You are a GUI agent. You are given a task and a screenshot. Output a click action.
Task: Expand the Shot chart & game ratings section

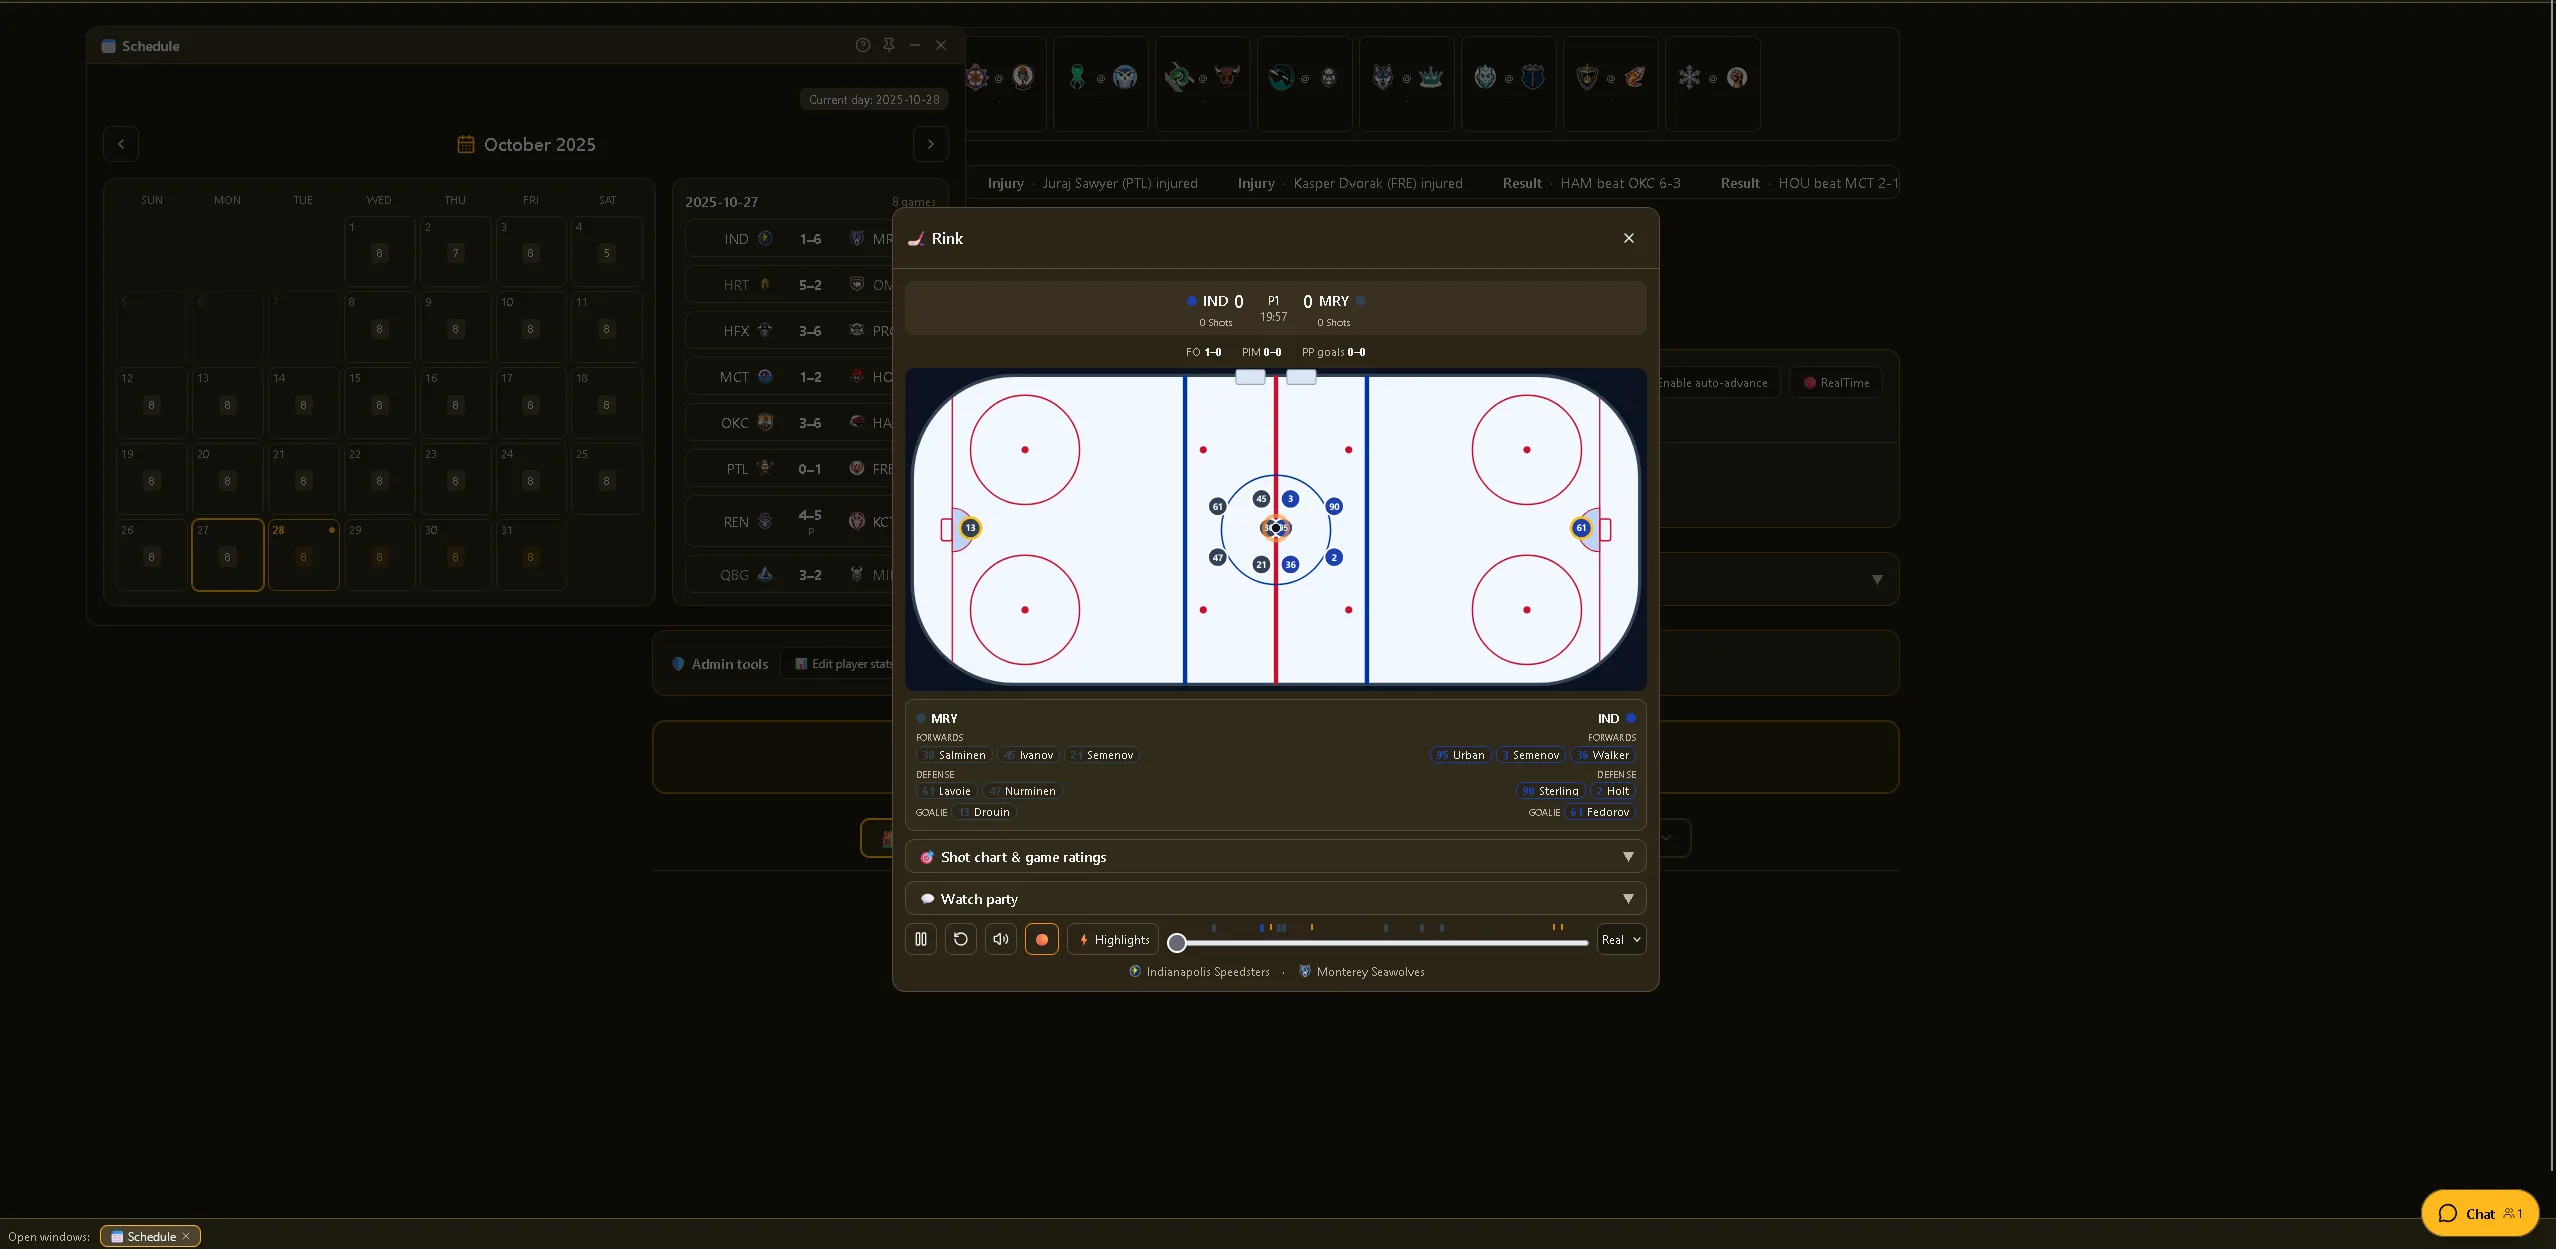1275,857
